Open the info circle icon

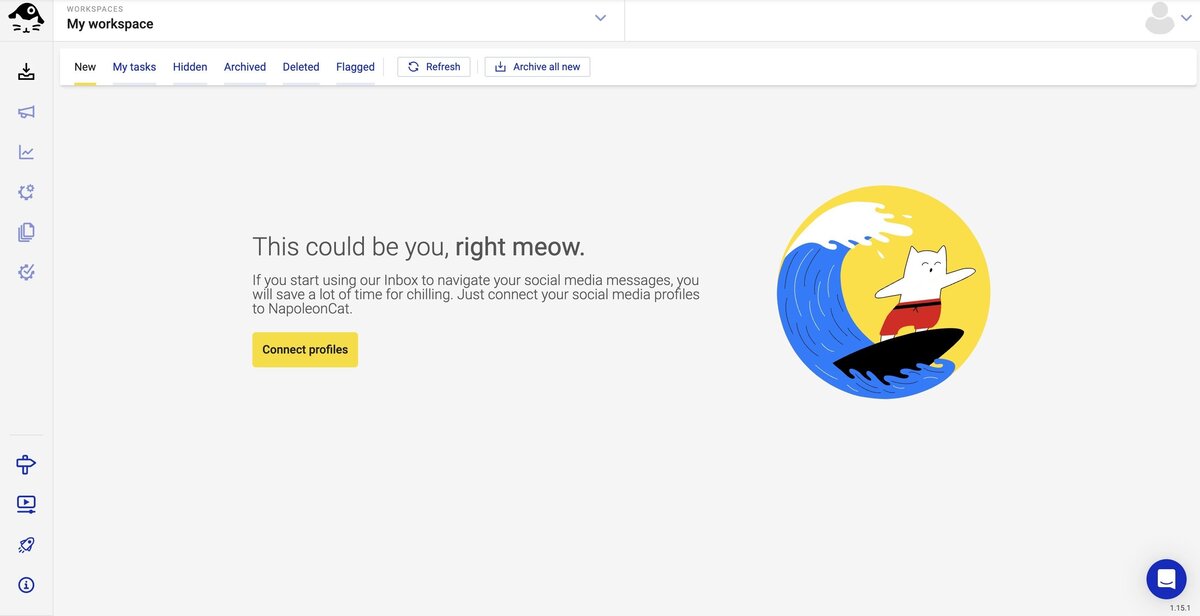[x=26, y=585]
